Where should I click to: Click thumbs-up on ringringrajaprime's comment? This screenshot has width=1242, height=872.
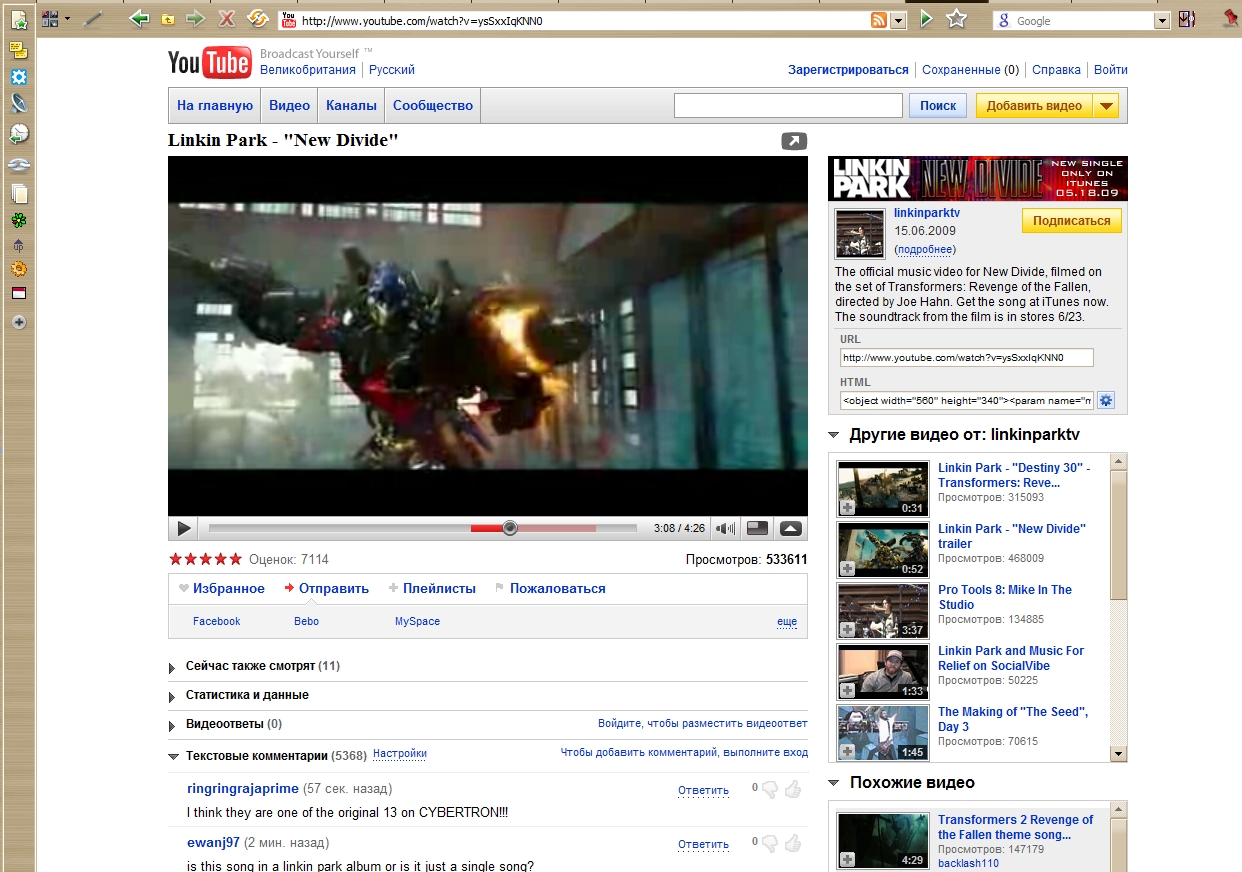click(x=793, y=789)
